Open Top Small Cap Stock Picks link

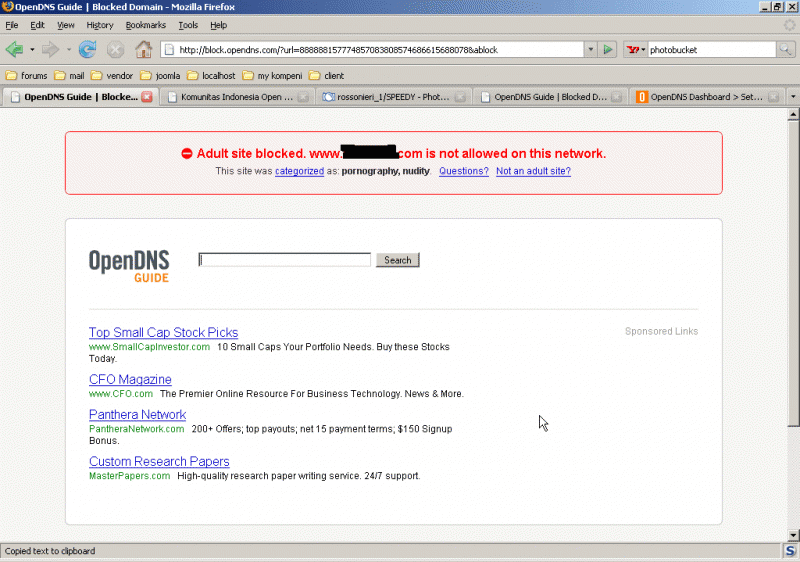pos(163,333)
